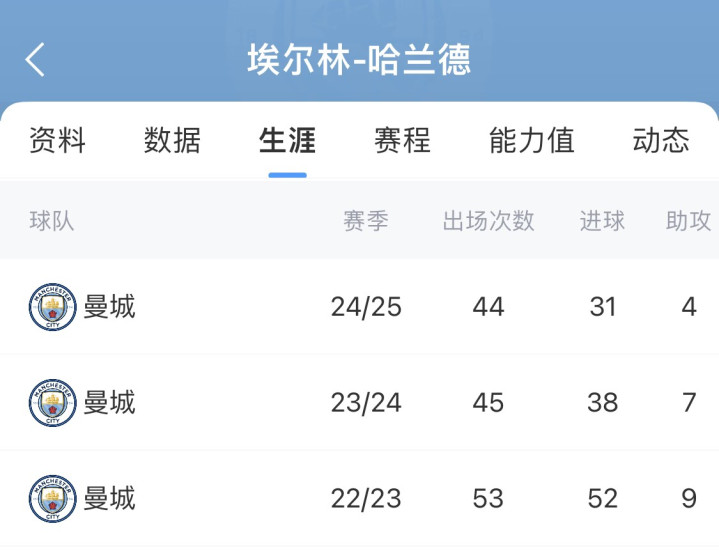Click the 进球 column header
719x558 pixels.
[602, 221]
